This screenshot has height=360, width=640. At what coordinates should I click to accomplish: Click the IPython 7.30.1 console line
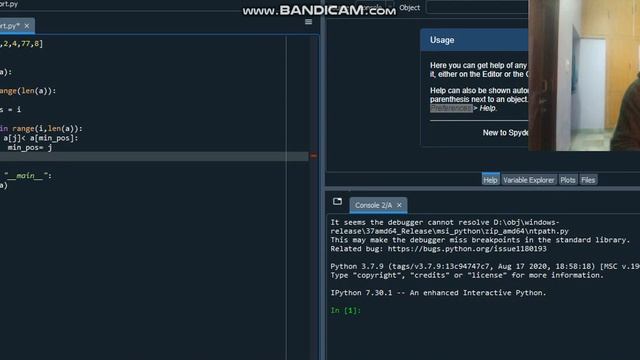[438, 293]
